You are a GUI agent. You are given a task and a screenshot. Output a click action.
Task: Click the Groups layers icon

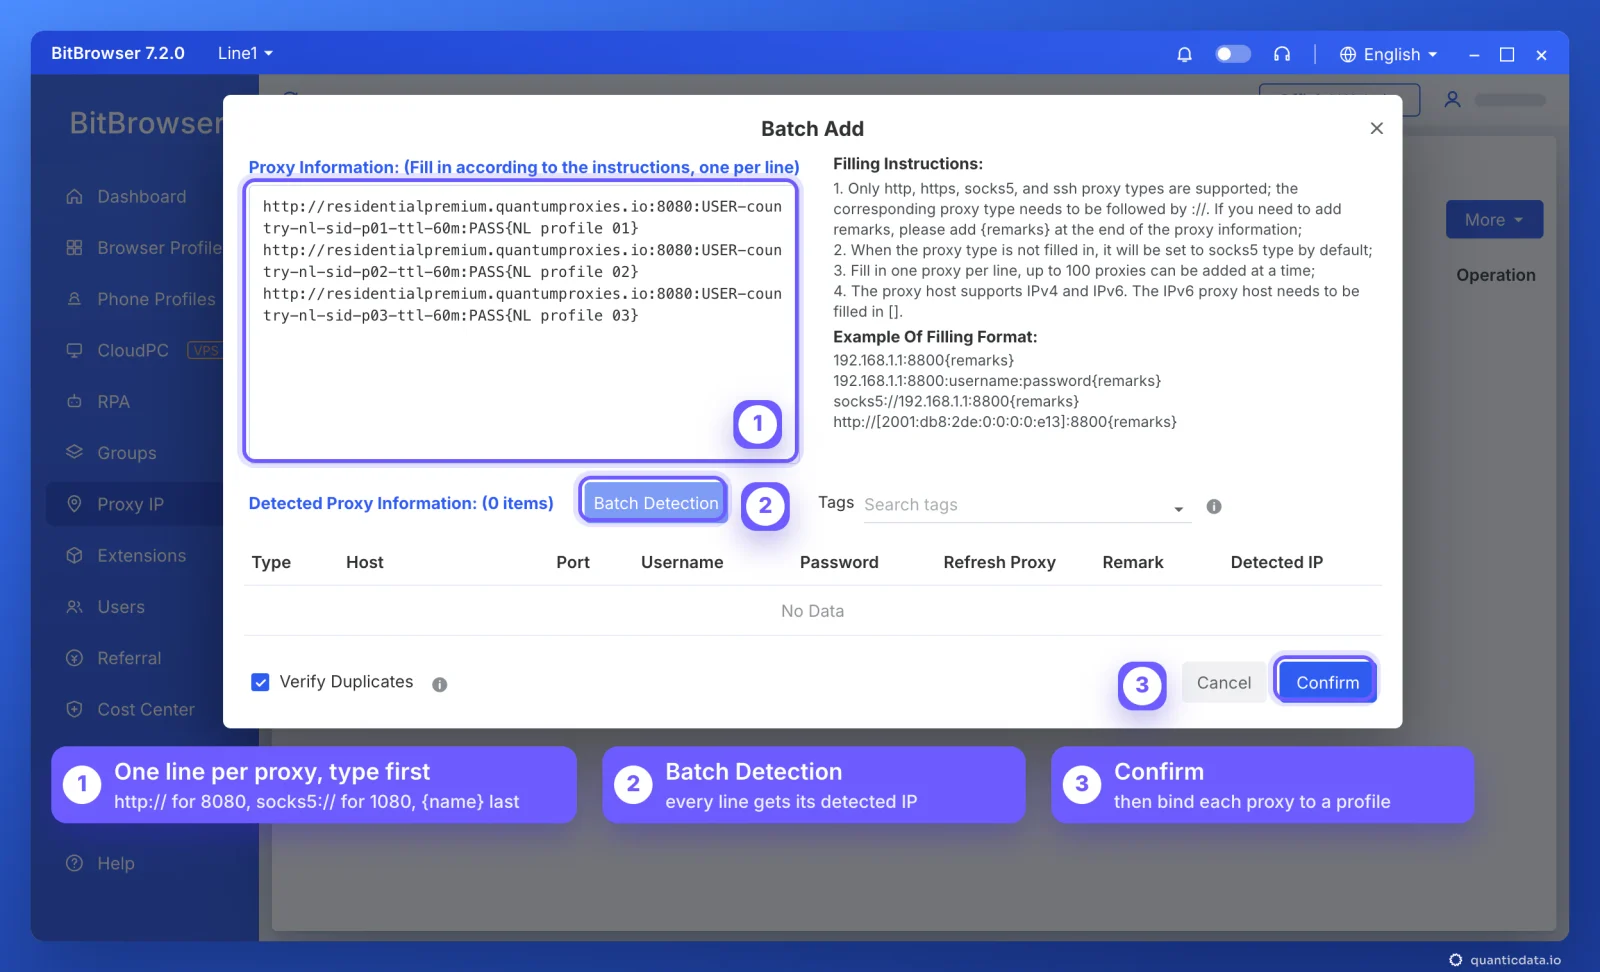(x=74, y=453)
